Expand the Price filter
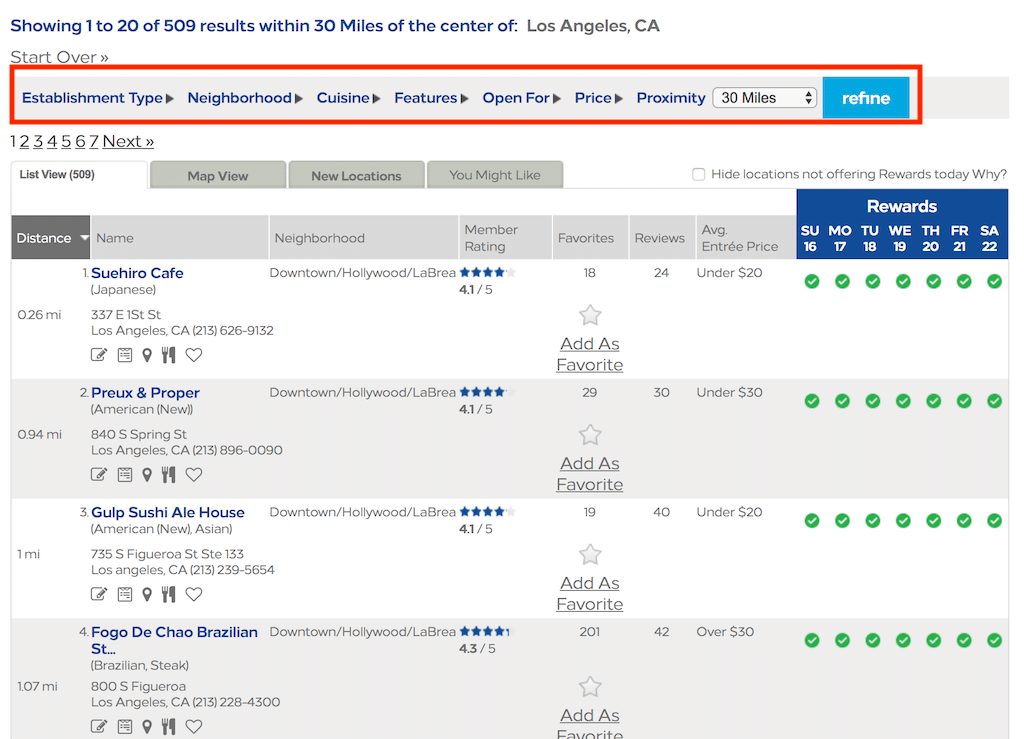The width and height of the screenshot is (1024, 739). click(598, 98)
